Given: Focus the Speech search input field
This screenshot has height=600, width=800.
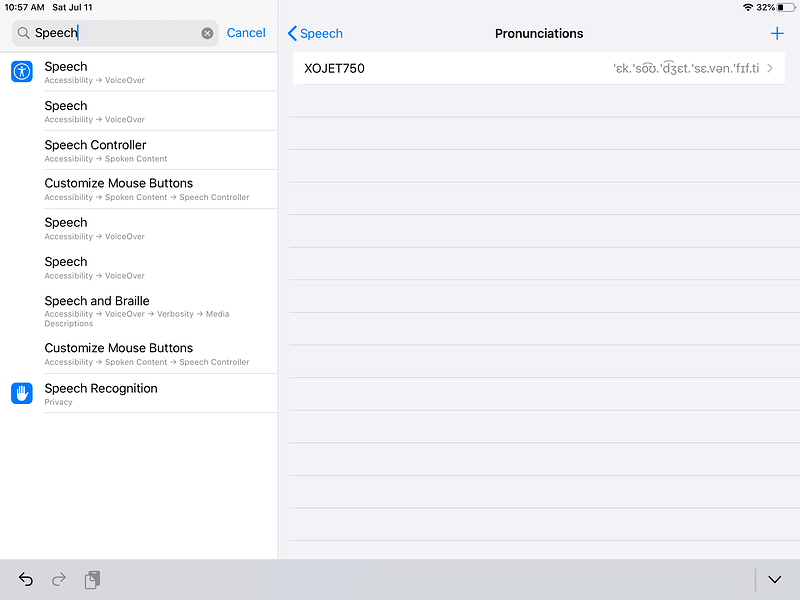Looking at the screenshot, I should pos(115,33).
